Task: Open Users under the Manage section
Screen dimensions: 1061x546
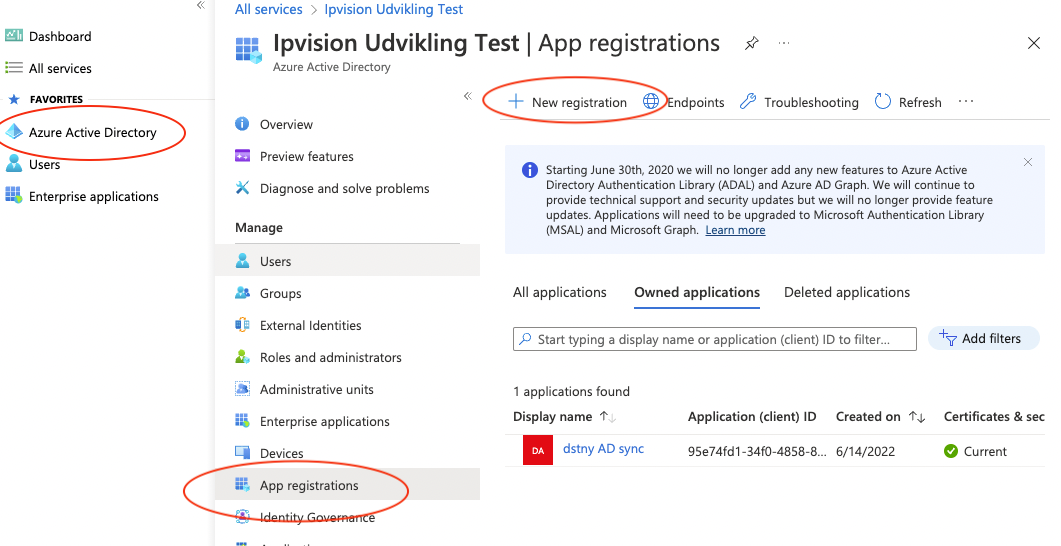Action: [347, 261]
